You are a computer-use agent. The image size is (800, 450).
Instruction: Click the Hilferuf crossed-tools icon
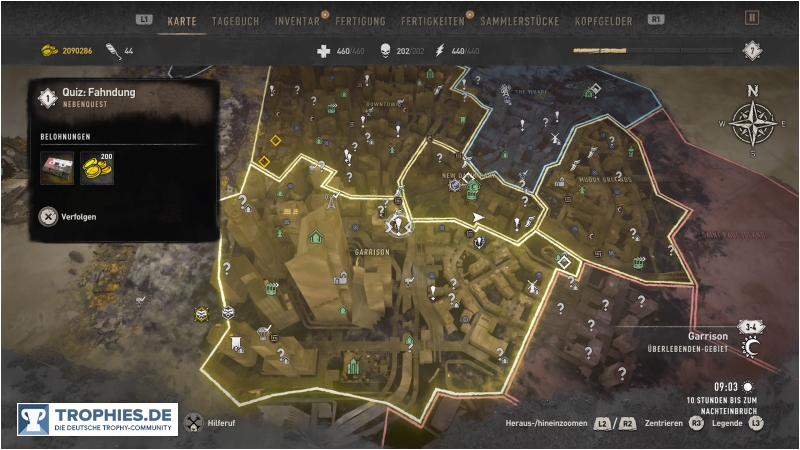193,423
